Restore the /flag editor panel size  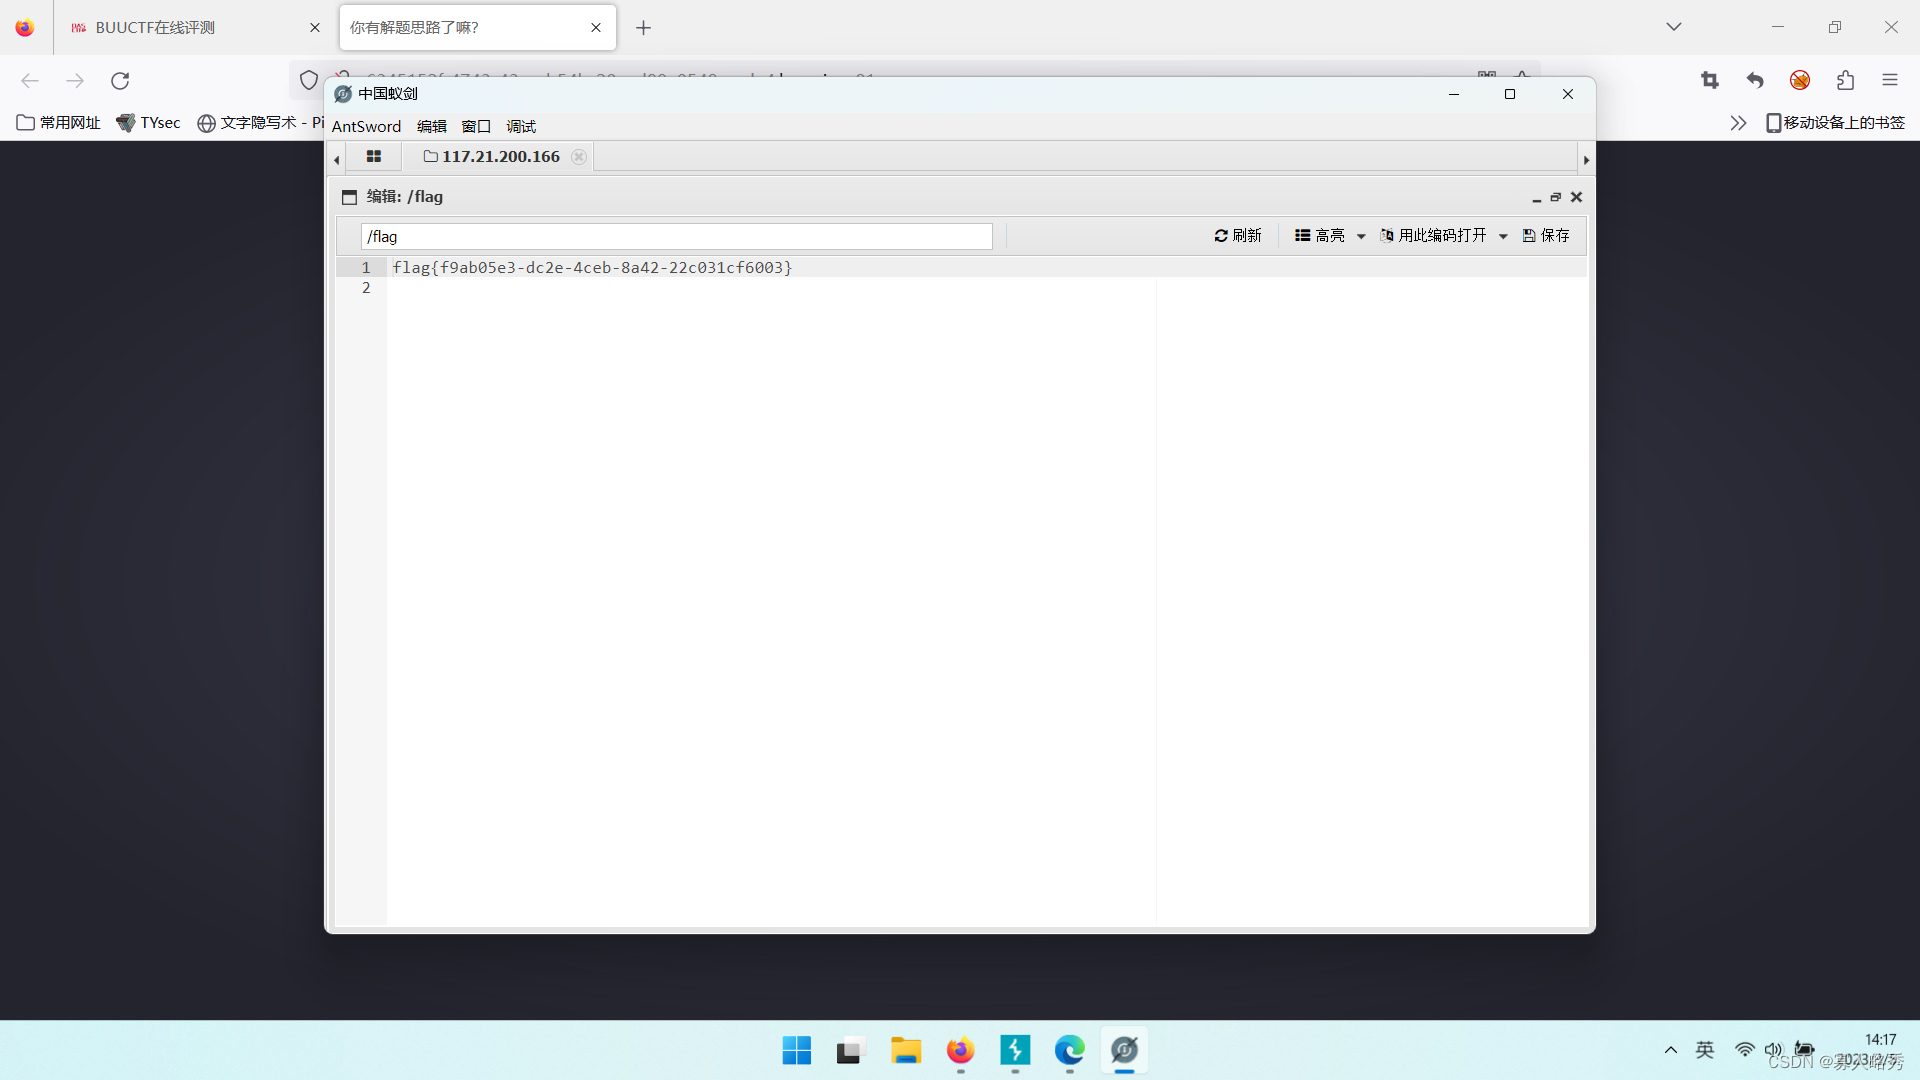coord(1556,198)
